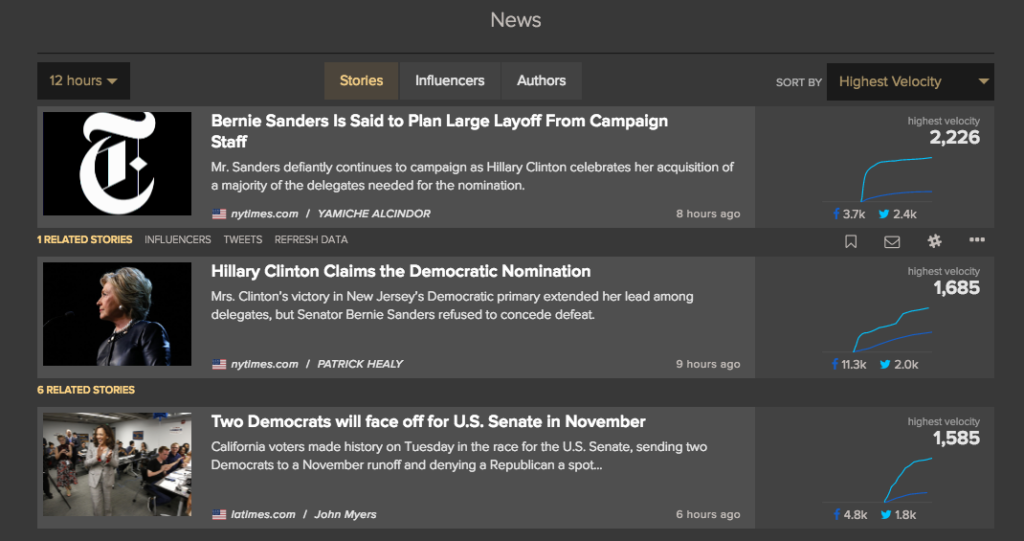Click Facebook icon showing 4.8k shares
The width and height of the screenshot is (1024, 541).
point(836,514)
